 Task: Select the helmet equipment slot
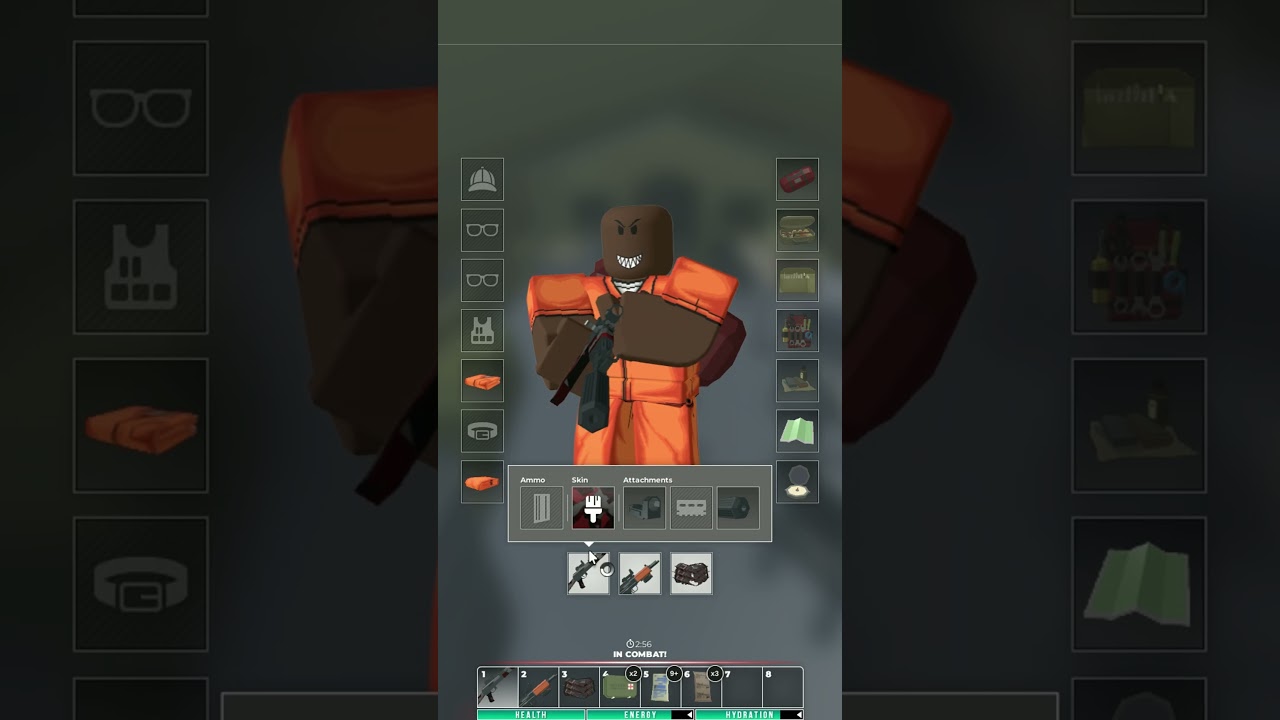pyautogui.click(x=482, y=180)
